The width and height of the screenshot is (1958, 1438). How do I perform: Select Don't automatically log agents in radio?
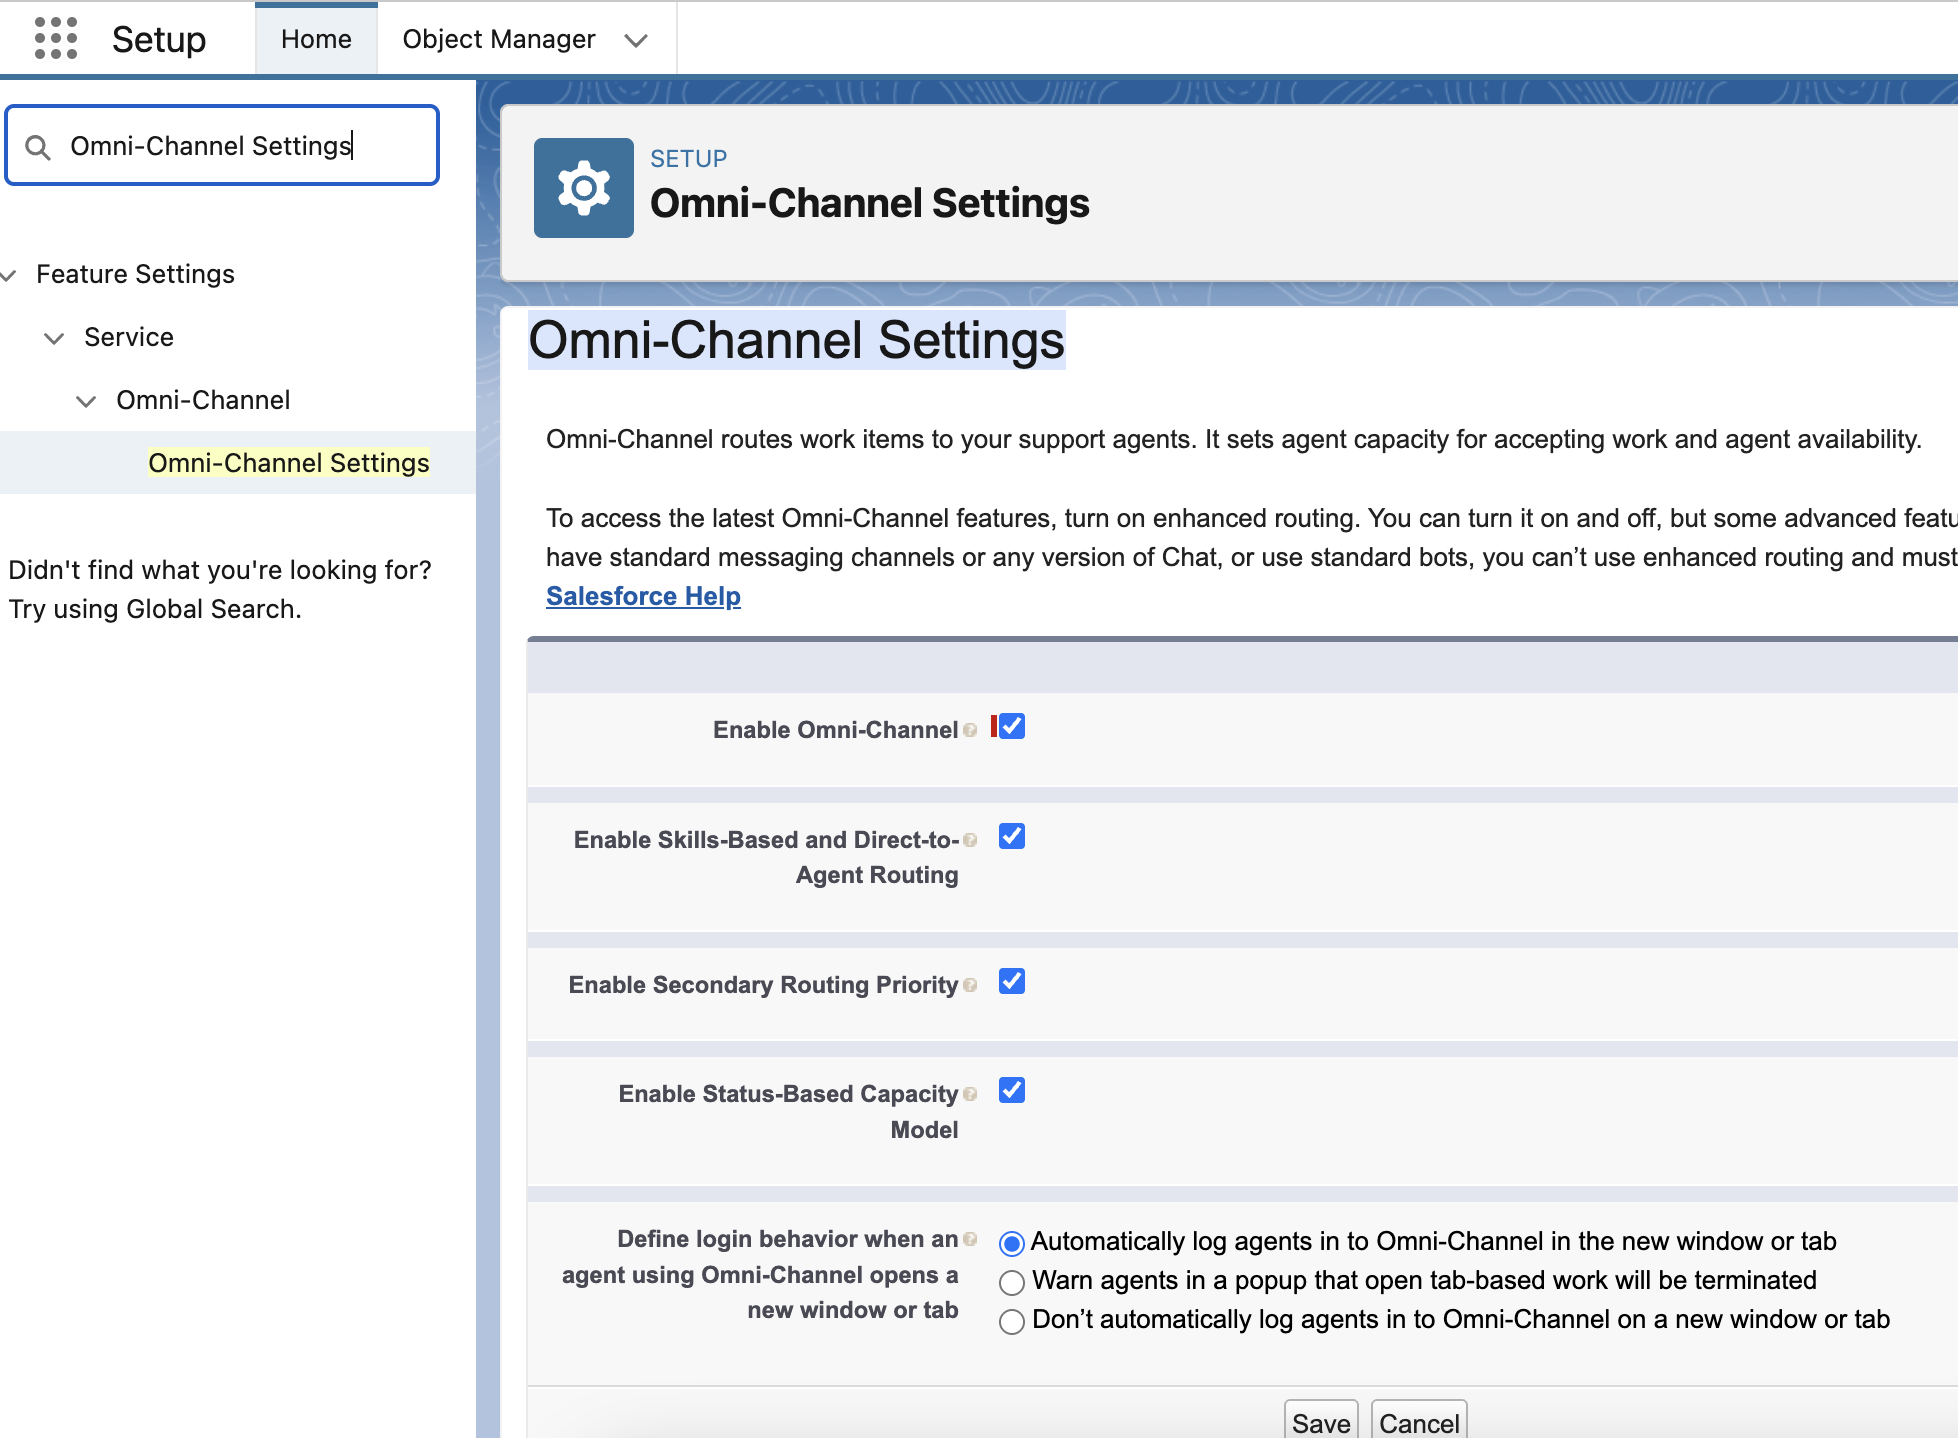coord(1012,1321)
